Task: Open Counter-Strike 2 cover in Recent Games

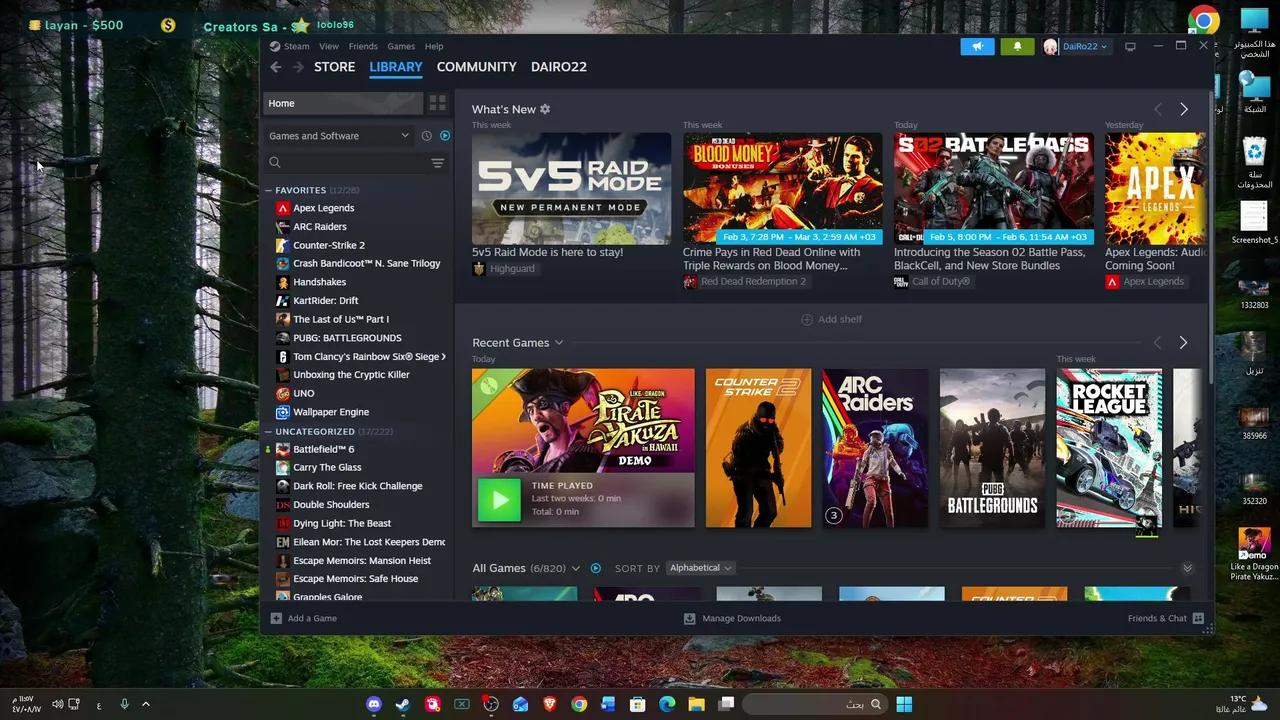Action: pos(758,448)
